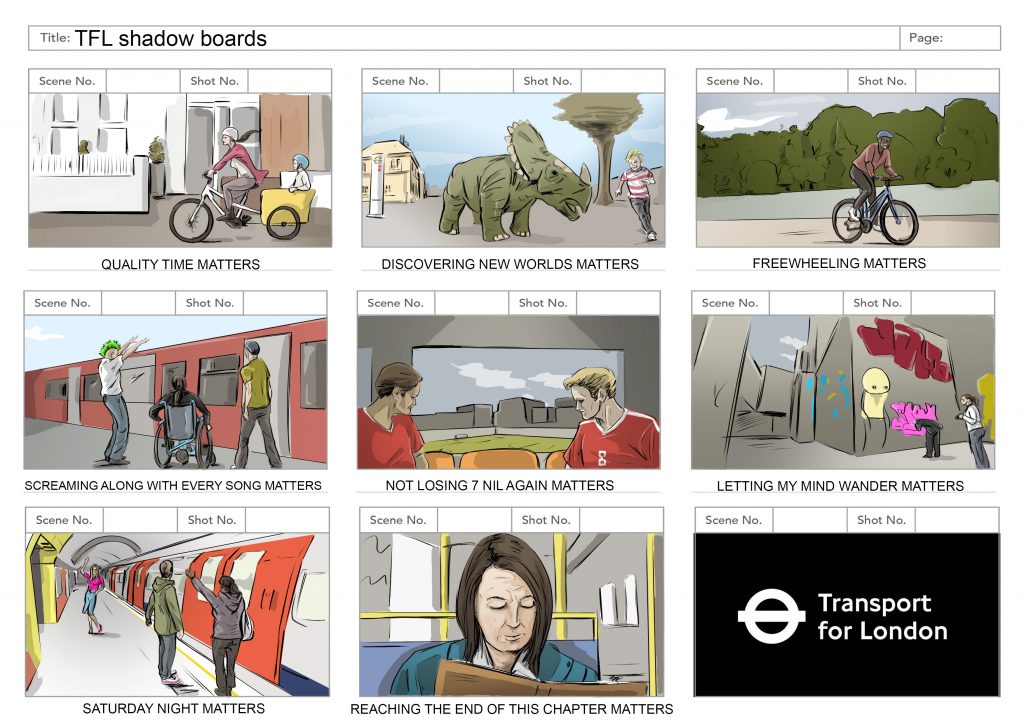Image resolution: width=1024 pixels, height=724 pixels.
Task: Open the Saturday Night tube platform panel
Action: [x=178, y=614]
